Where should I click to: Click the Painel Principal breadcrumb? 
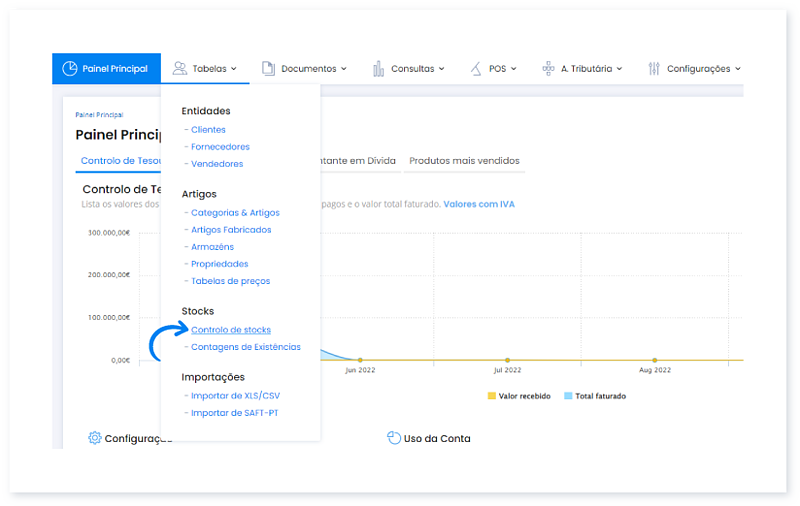(x=99, y=115)
